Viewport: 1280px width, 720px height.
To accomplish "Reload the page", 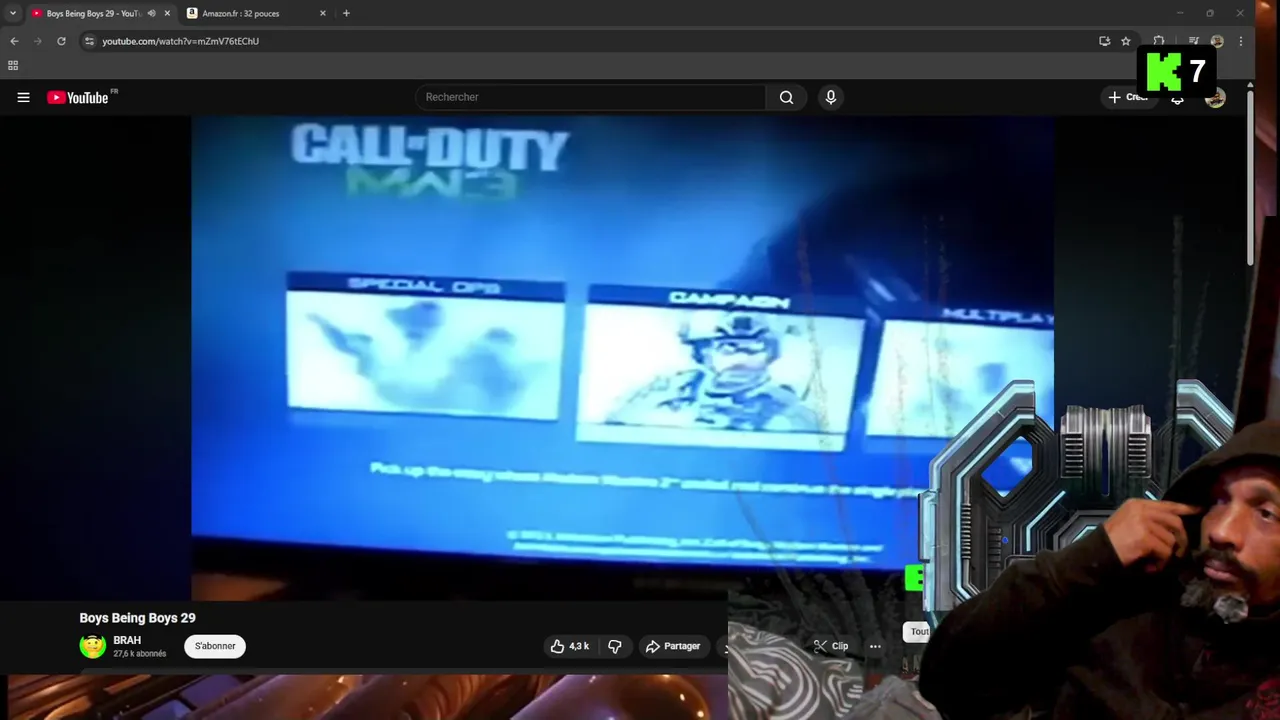I will coord(61,41).
